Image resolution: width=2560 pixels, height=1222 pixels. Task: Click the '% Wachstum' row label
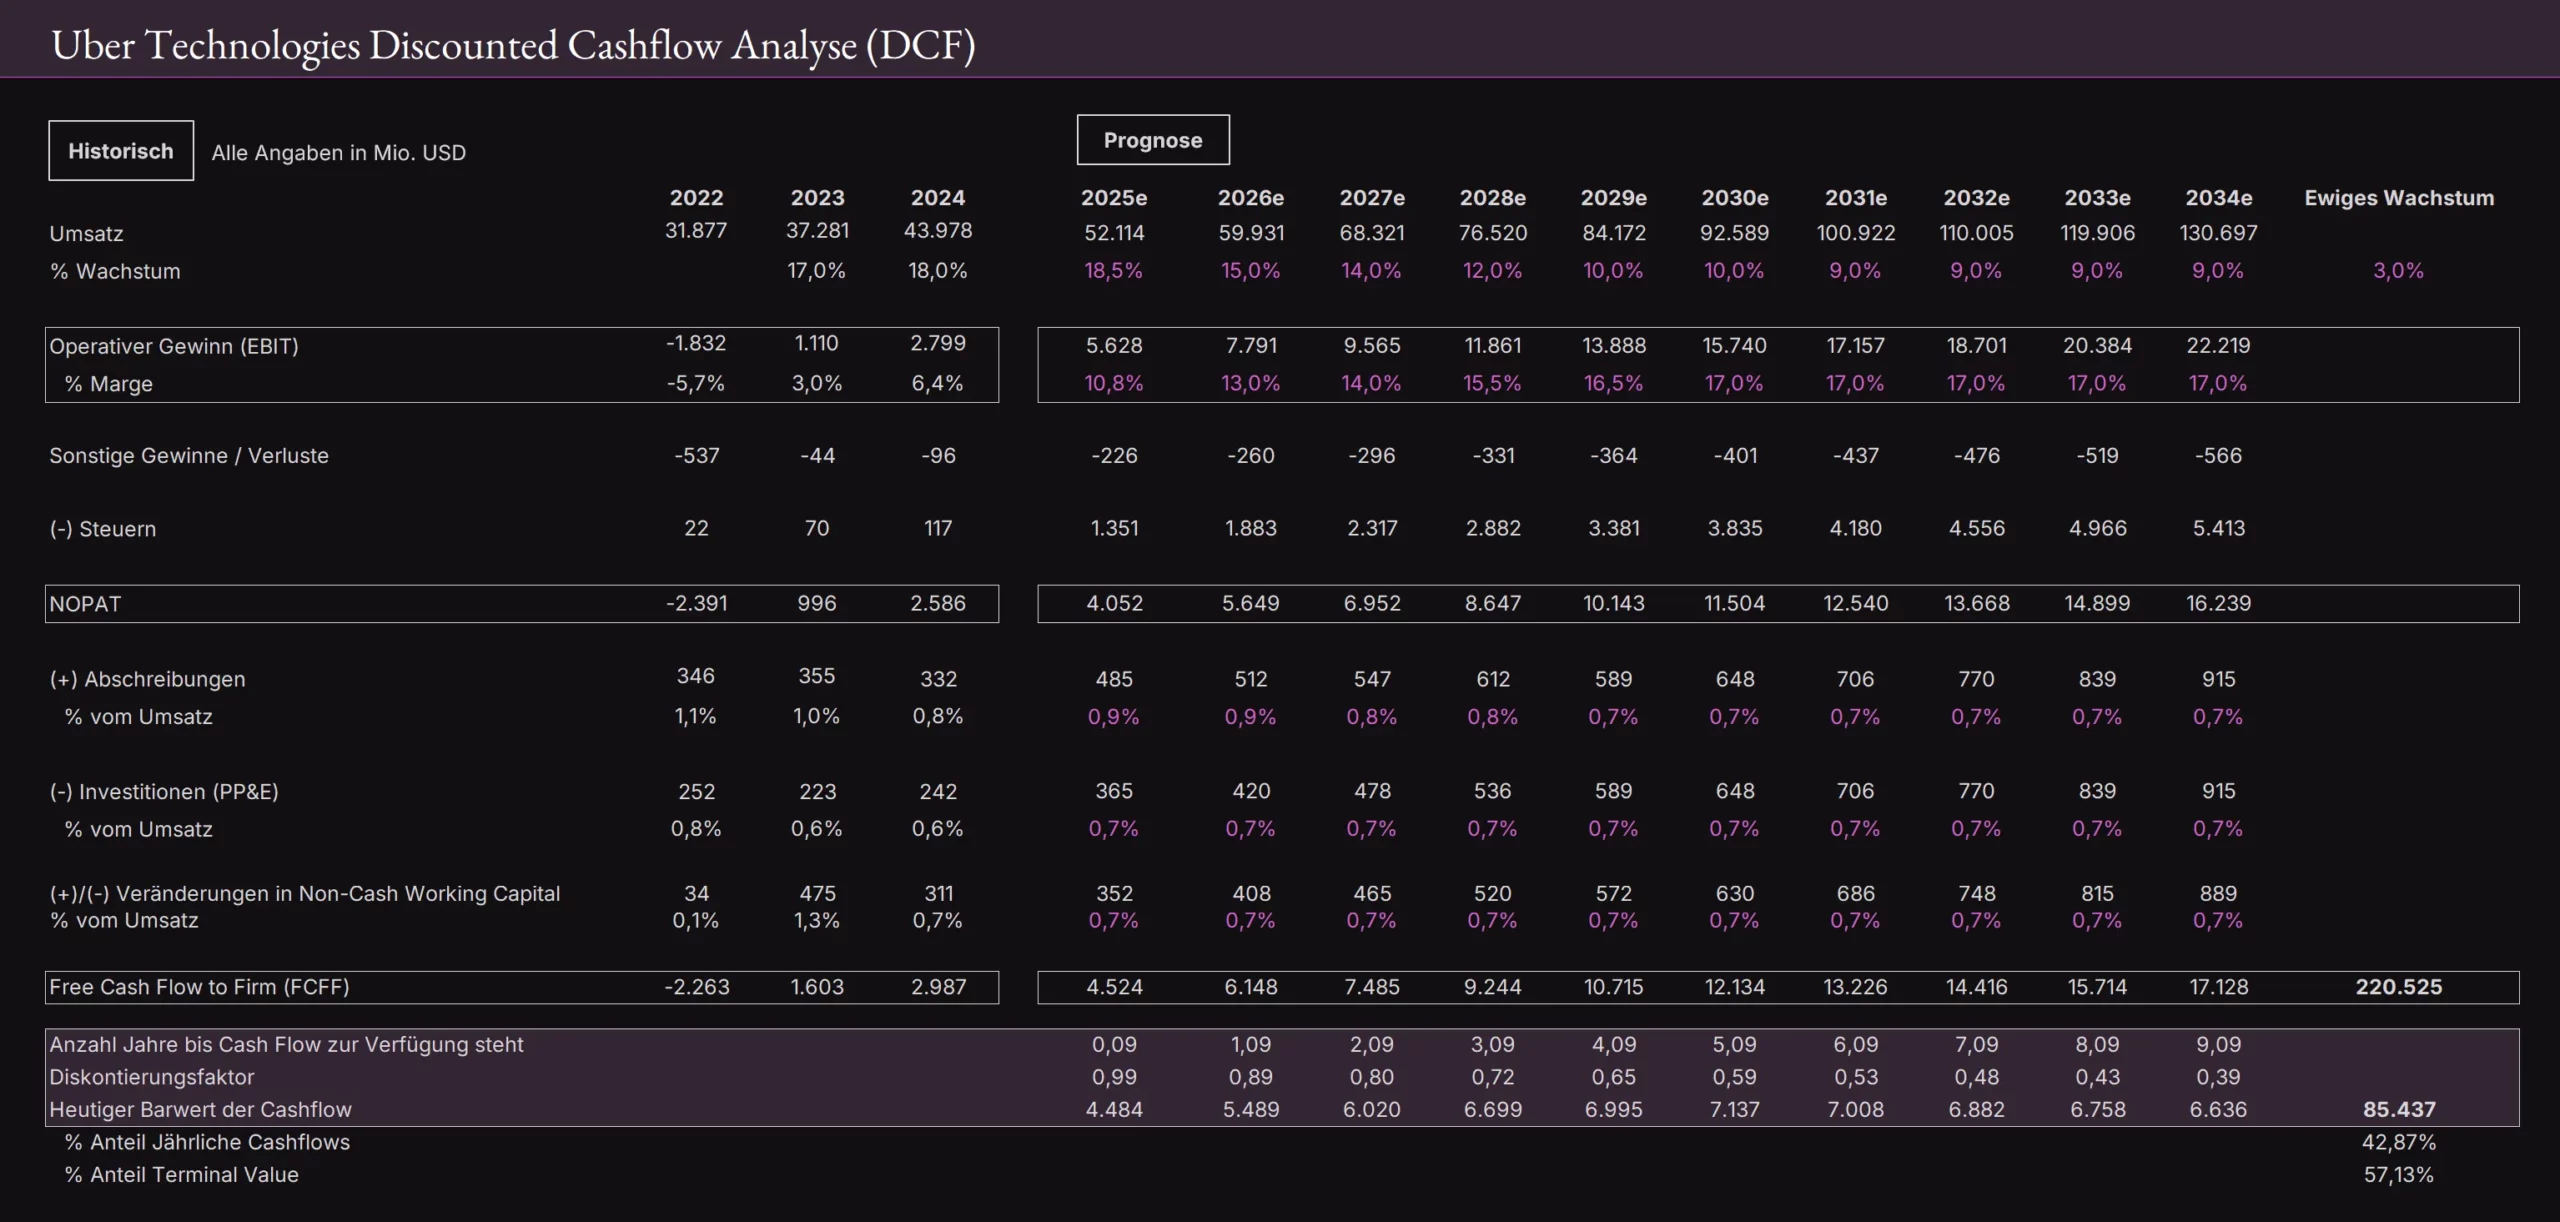(115, 271)
